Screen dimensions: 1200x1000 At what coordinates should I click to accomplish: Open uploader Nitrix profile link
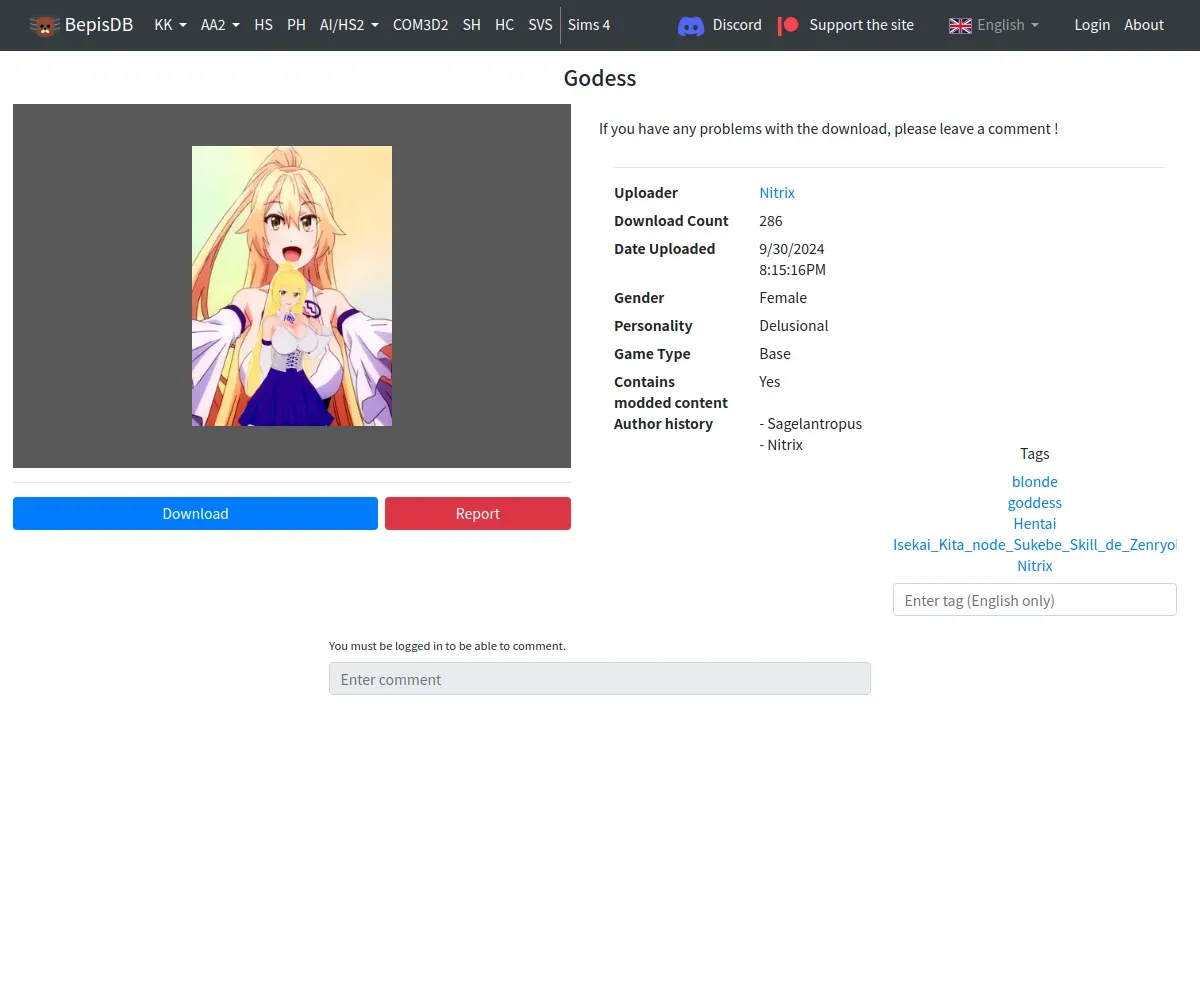(x=777, y=193)
